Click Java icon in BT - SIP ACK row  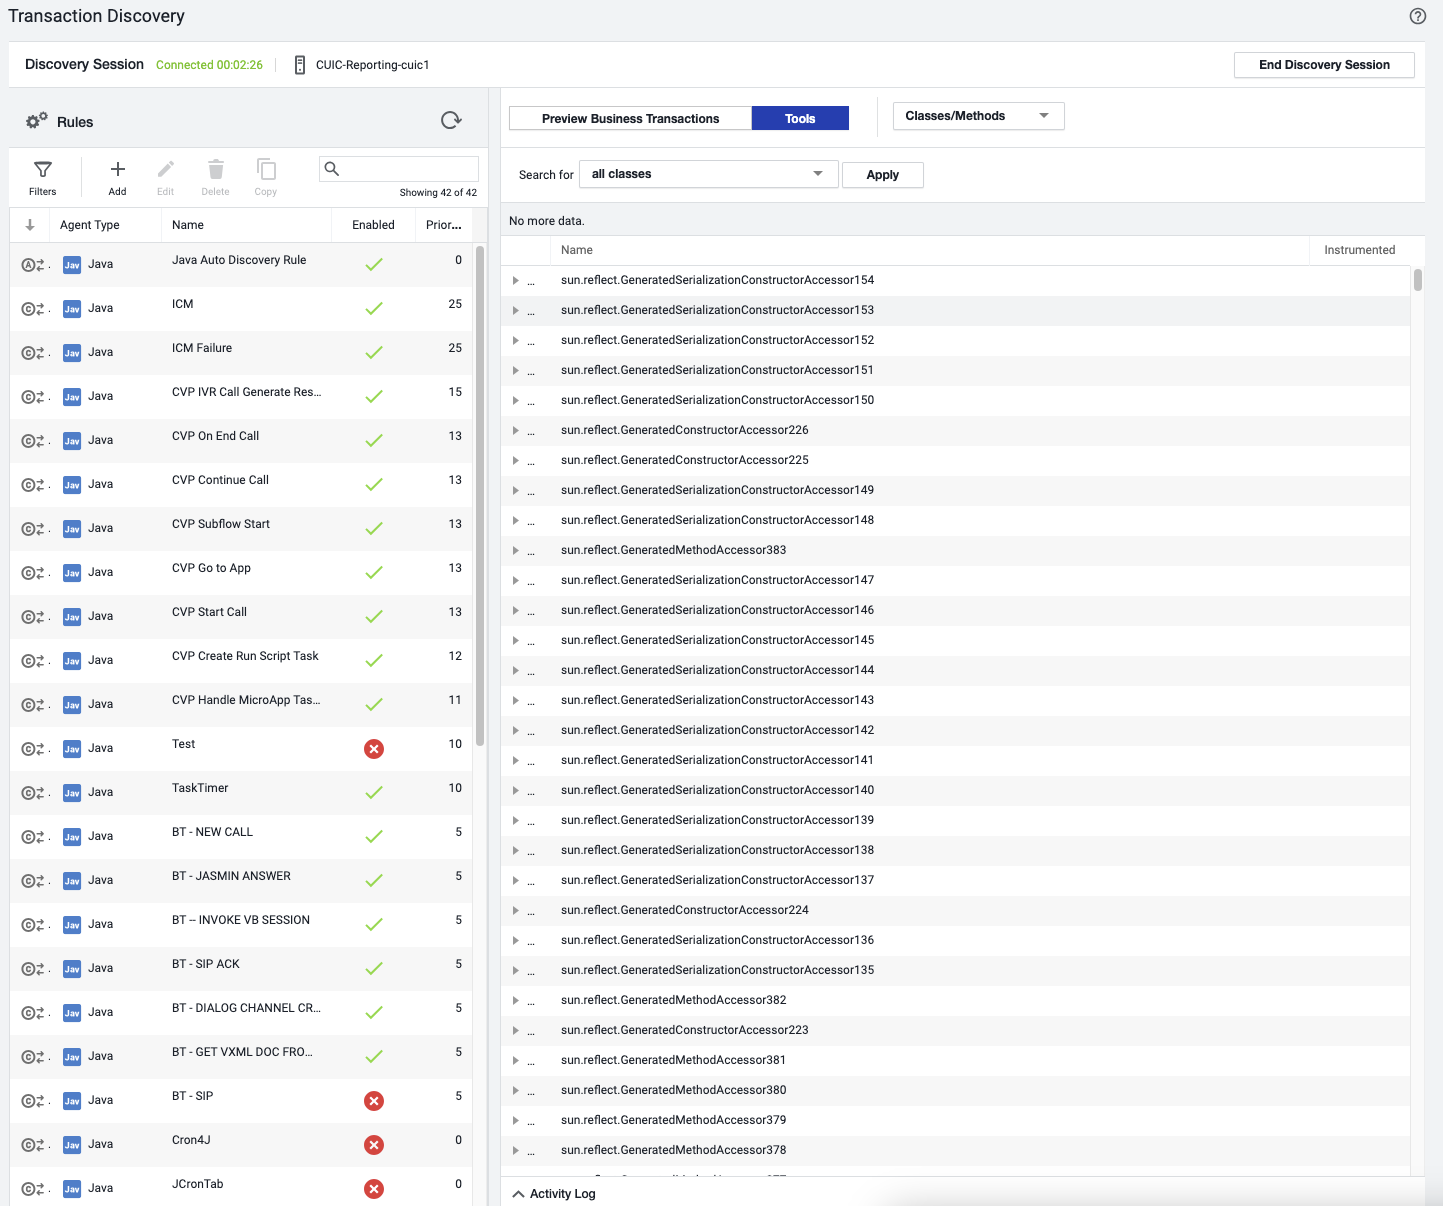72,969
